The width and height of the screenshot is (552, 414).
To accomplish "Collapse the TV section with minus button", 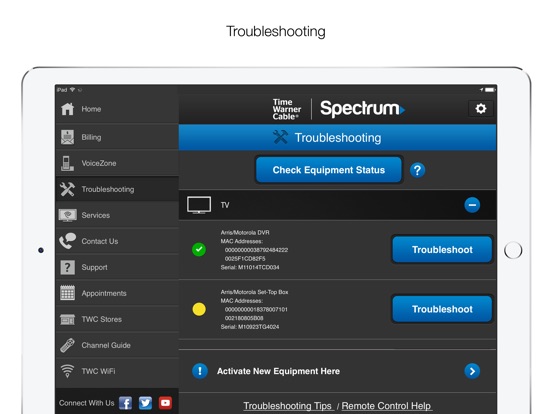I will pyautogui.click(x=472, y=205).
